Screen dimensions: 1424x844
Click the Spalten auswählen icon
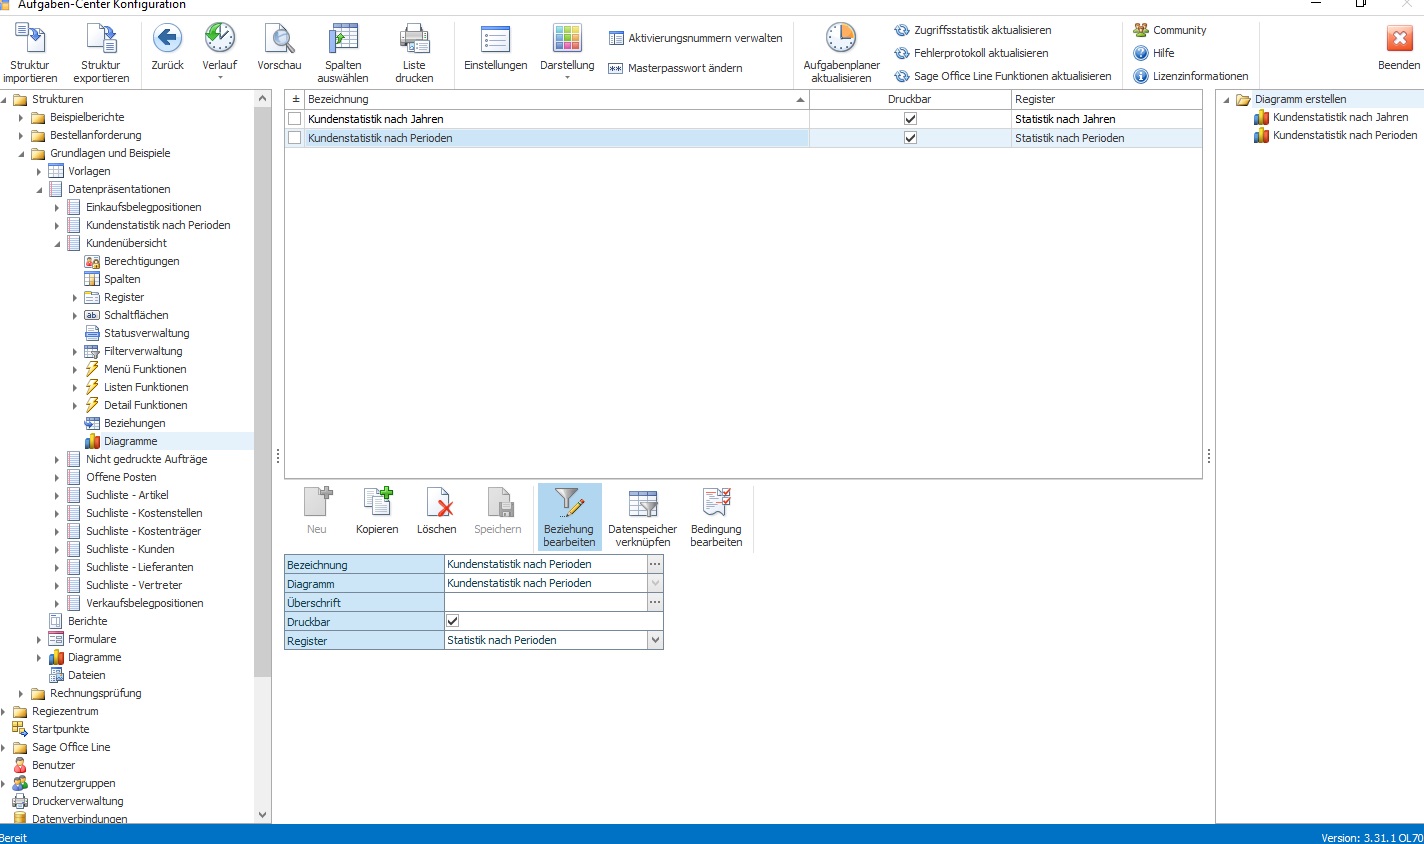tap(343, 39)
